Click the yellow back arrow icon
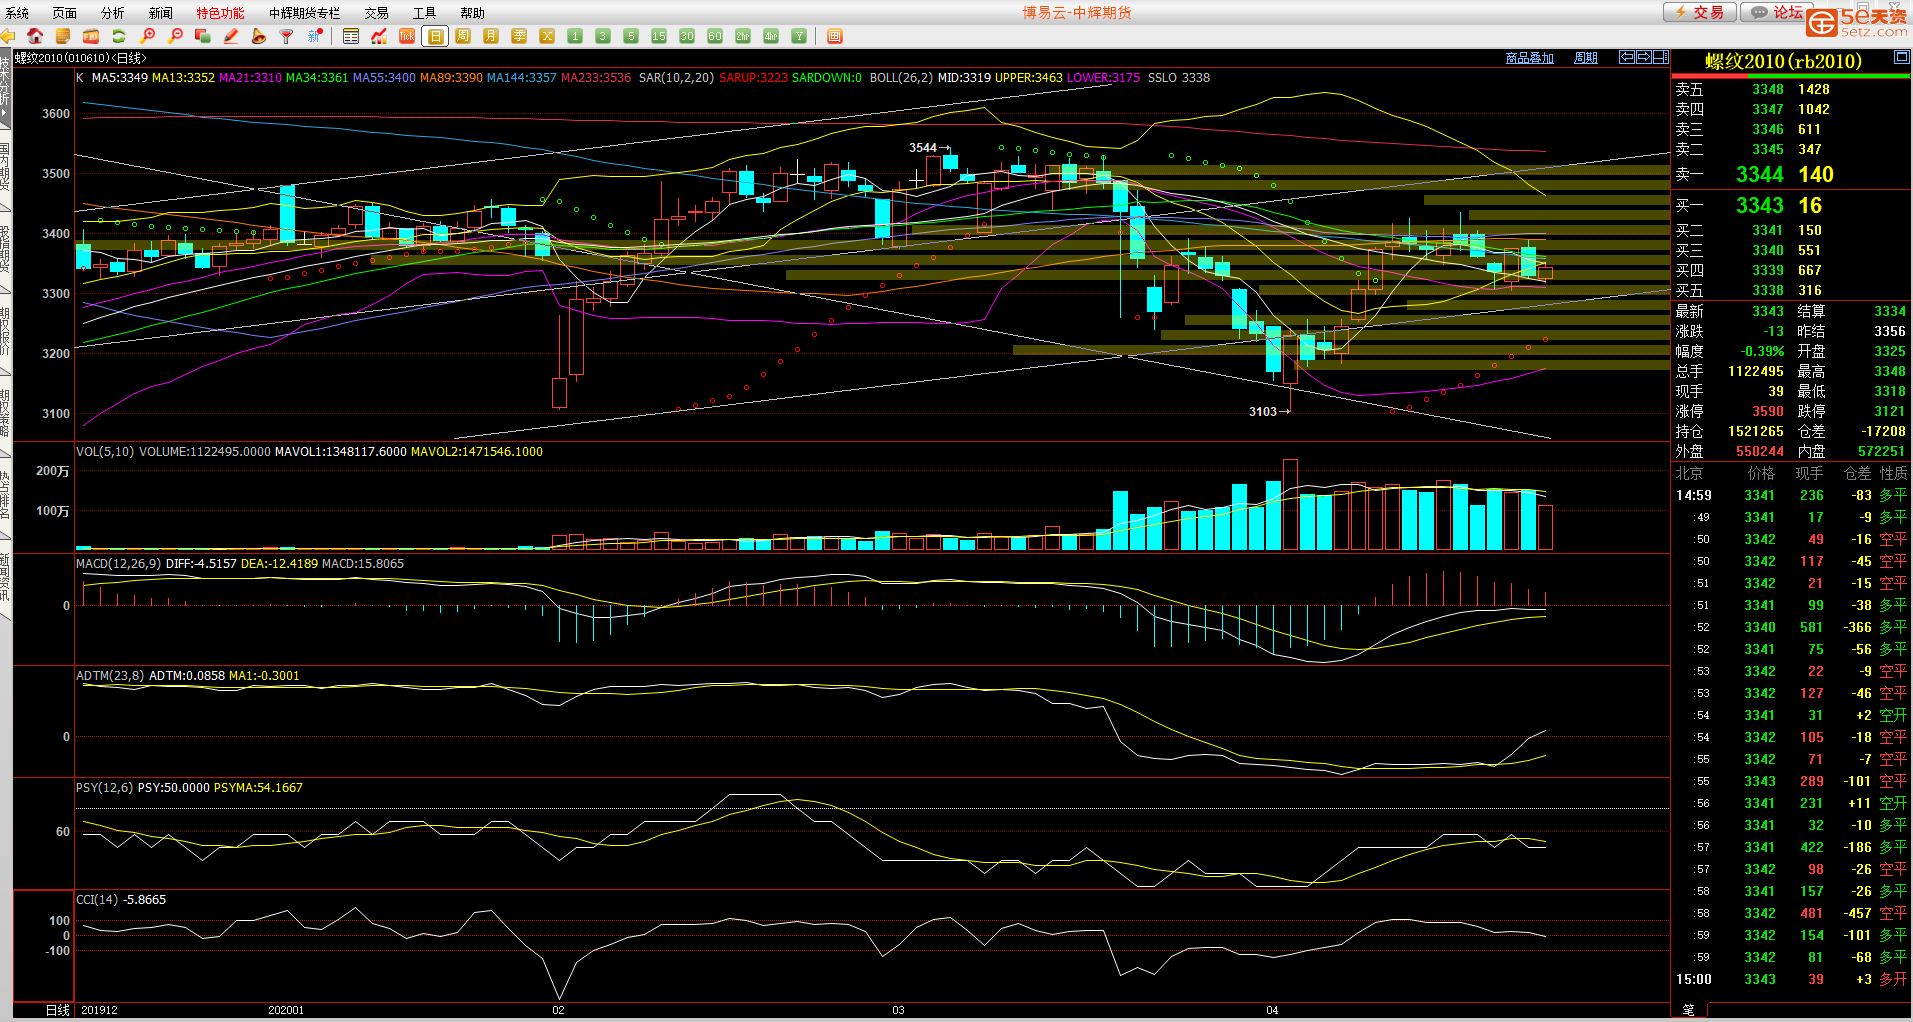Screen dimensions: 1913x1022 point(8,36)
